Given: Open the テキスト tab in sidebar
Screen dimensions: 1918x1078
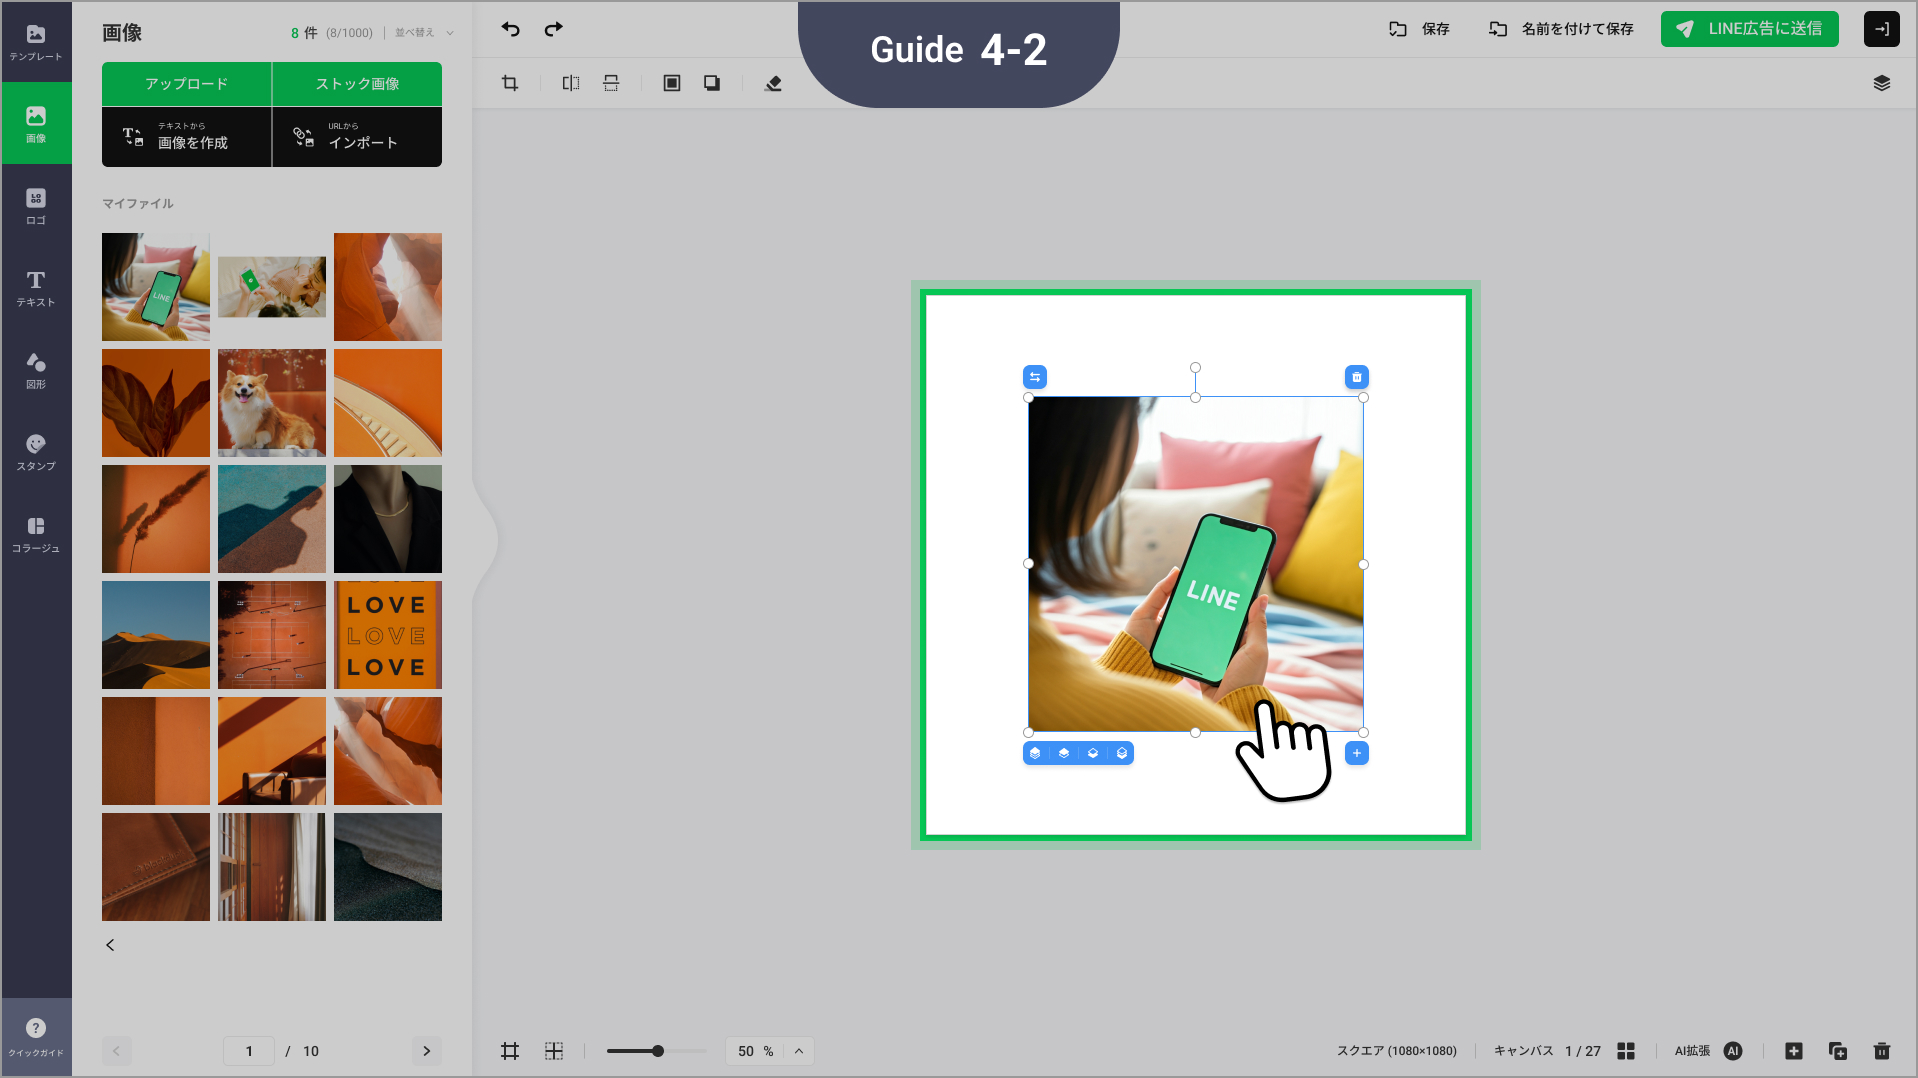Looking at the screenshot, I should 36,288.
